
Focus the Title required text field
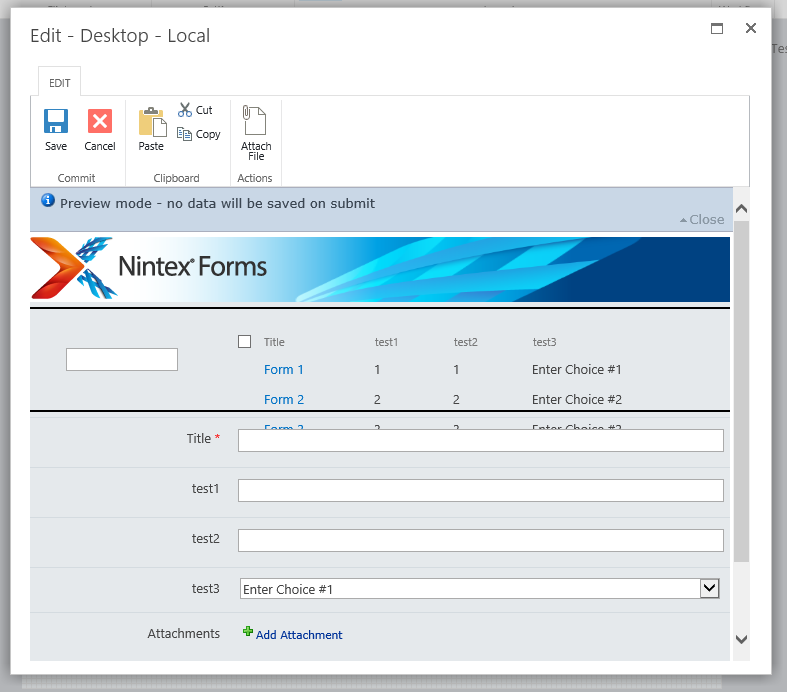click(x=481, y=441)
